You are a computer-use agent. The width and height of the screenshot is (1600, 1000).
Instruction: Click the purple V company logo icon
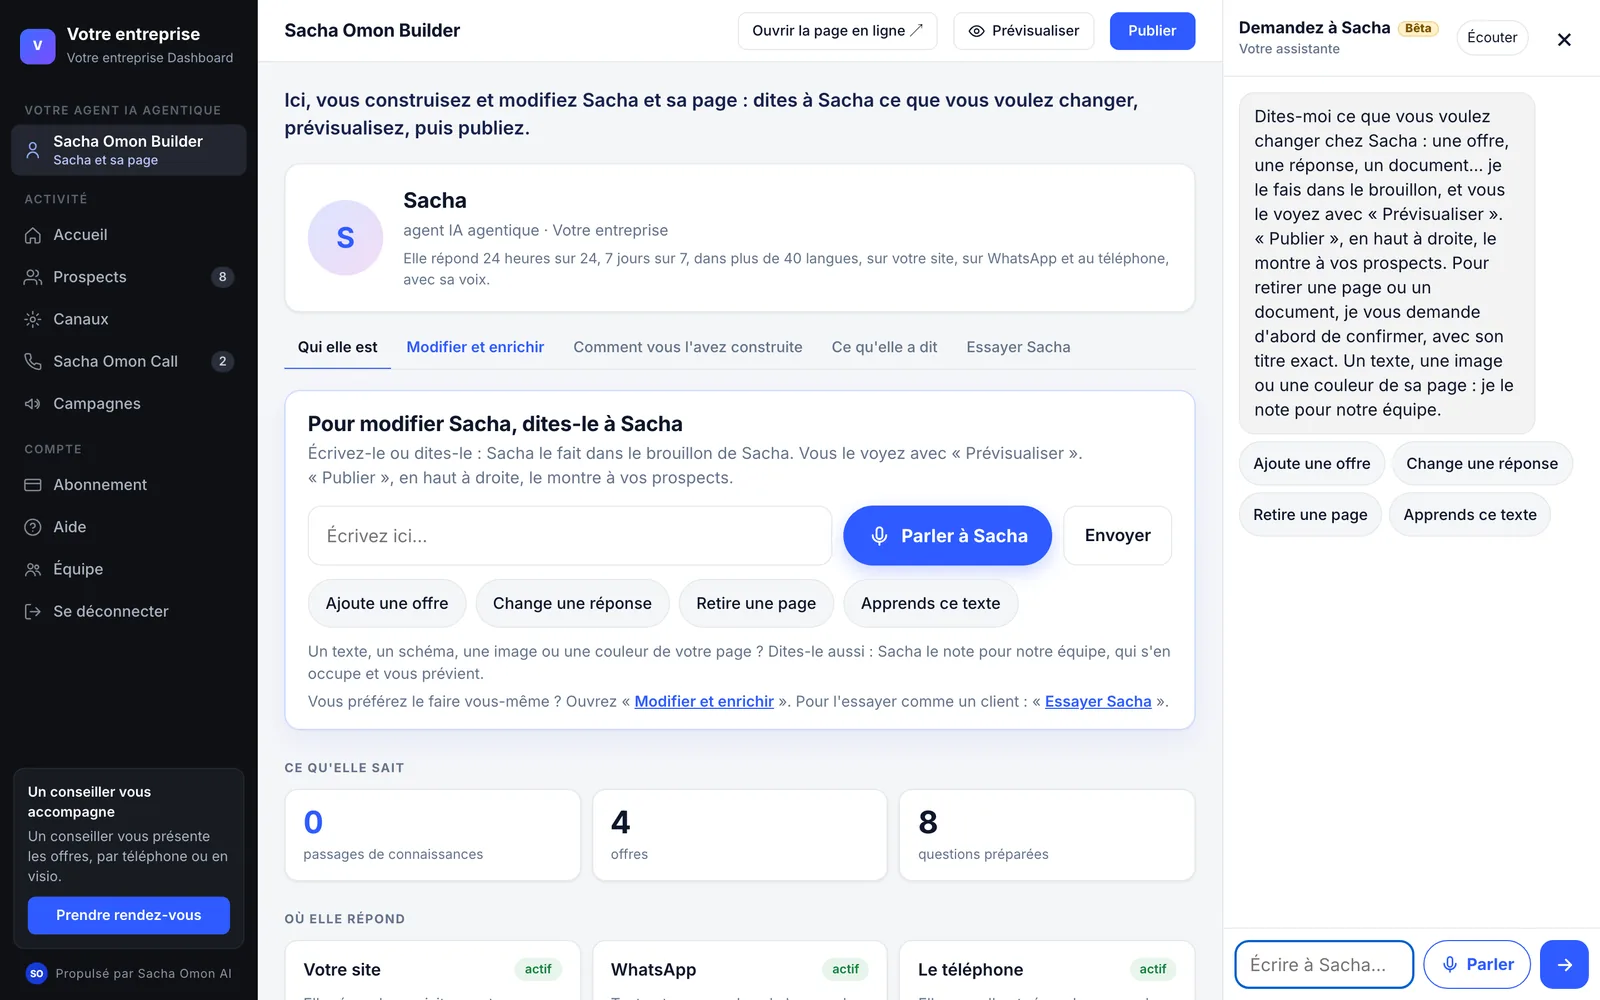[38, 45]
